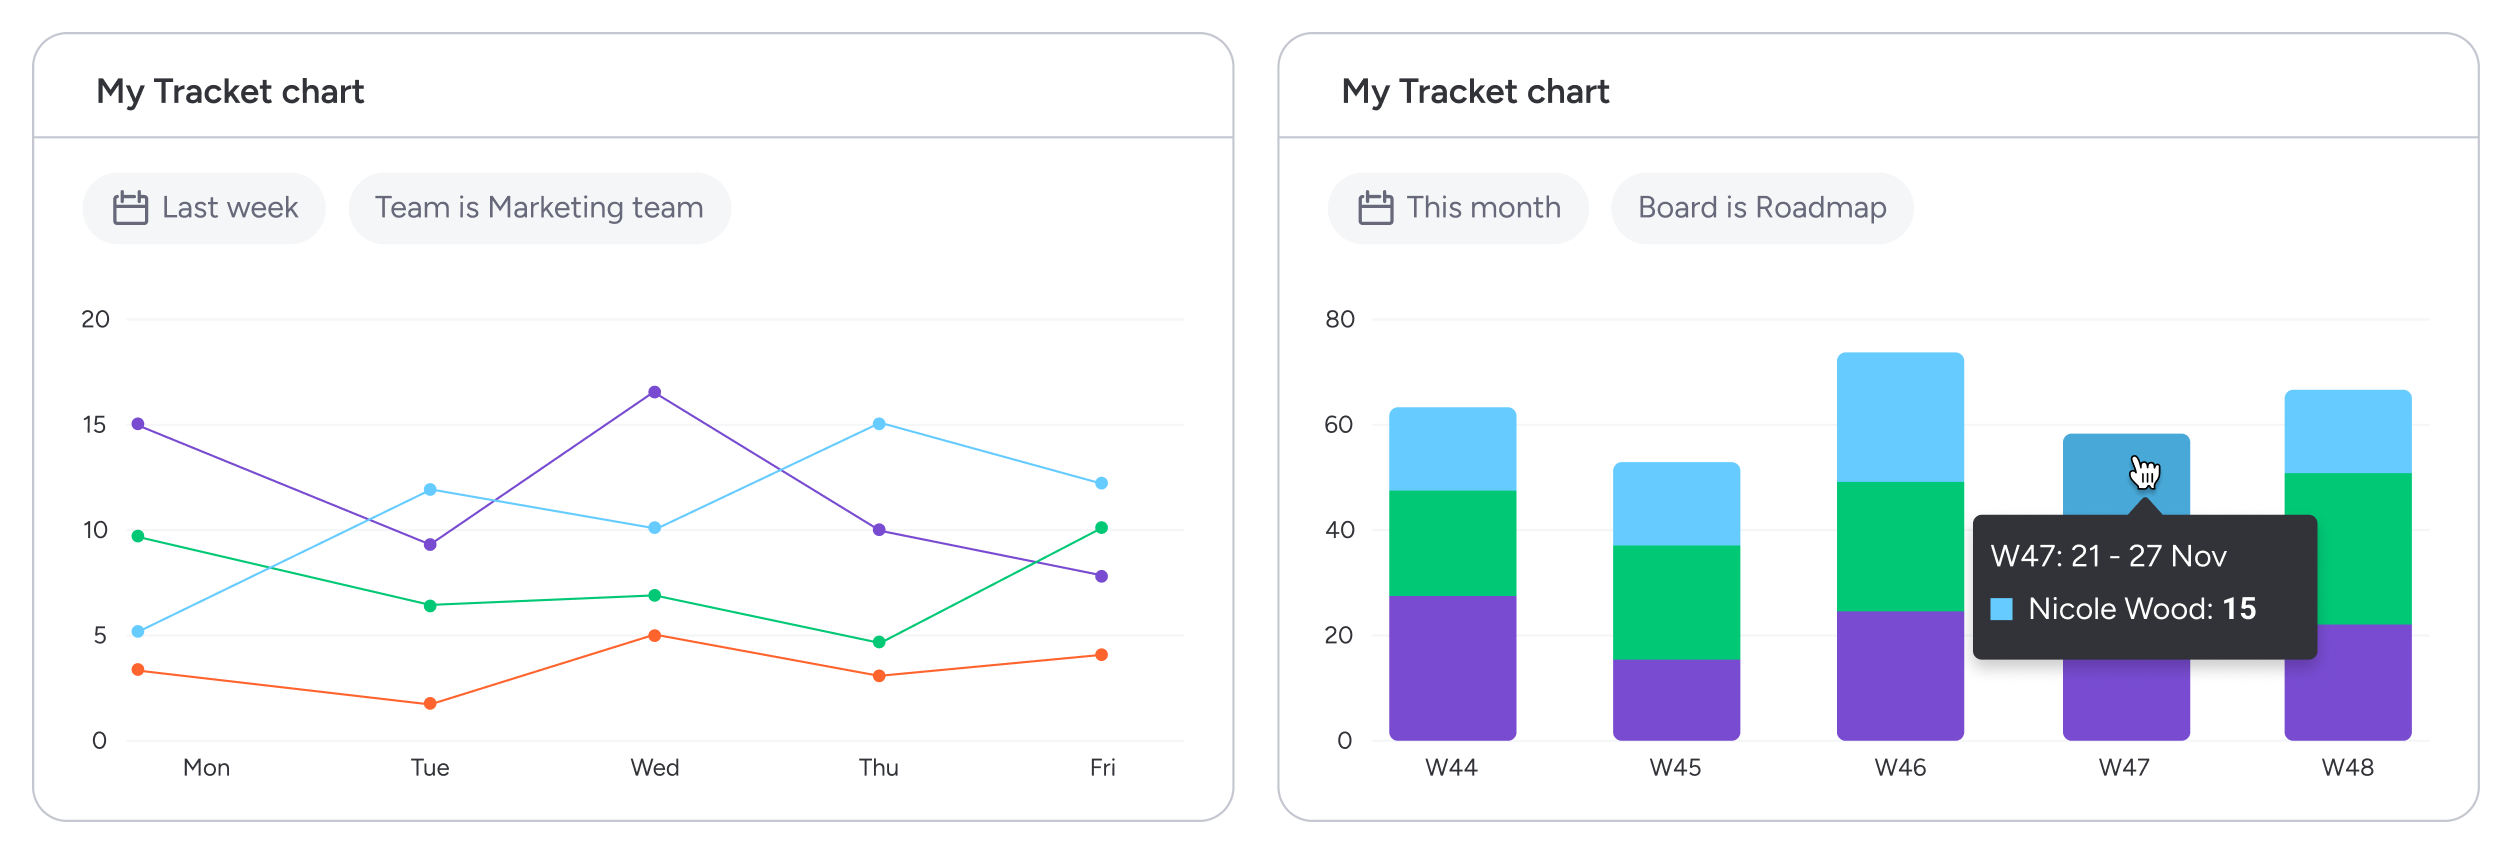Toggle the Team is Marketing team filter
The height and width of the screenshot is (854, 2512).
click(x=539, y=207)
